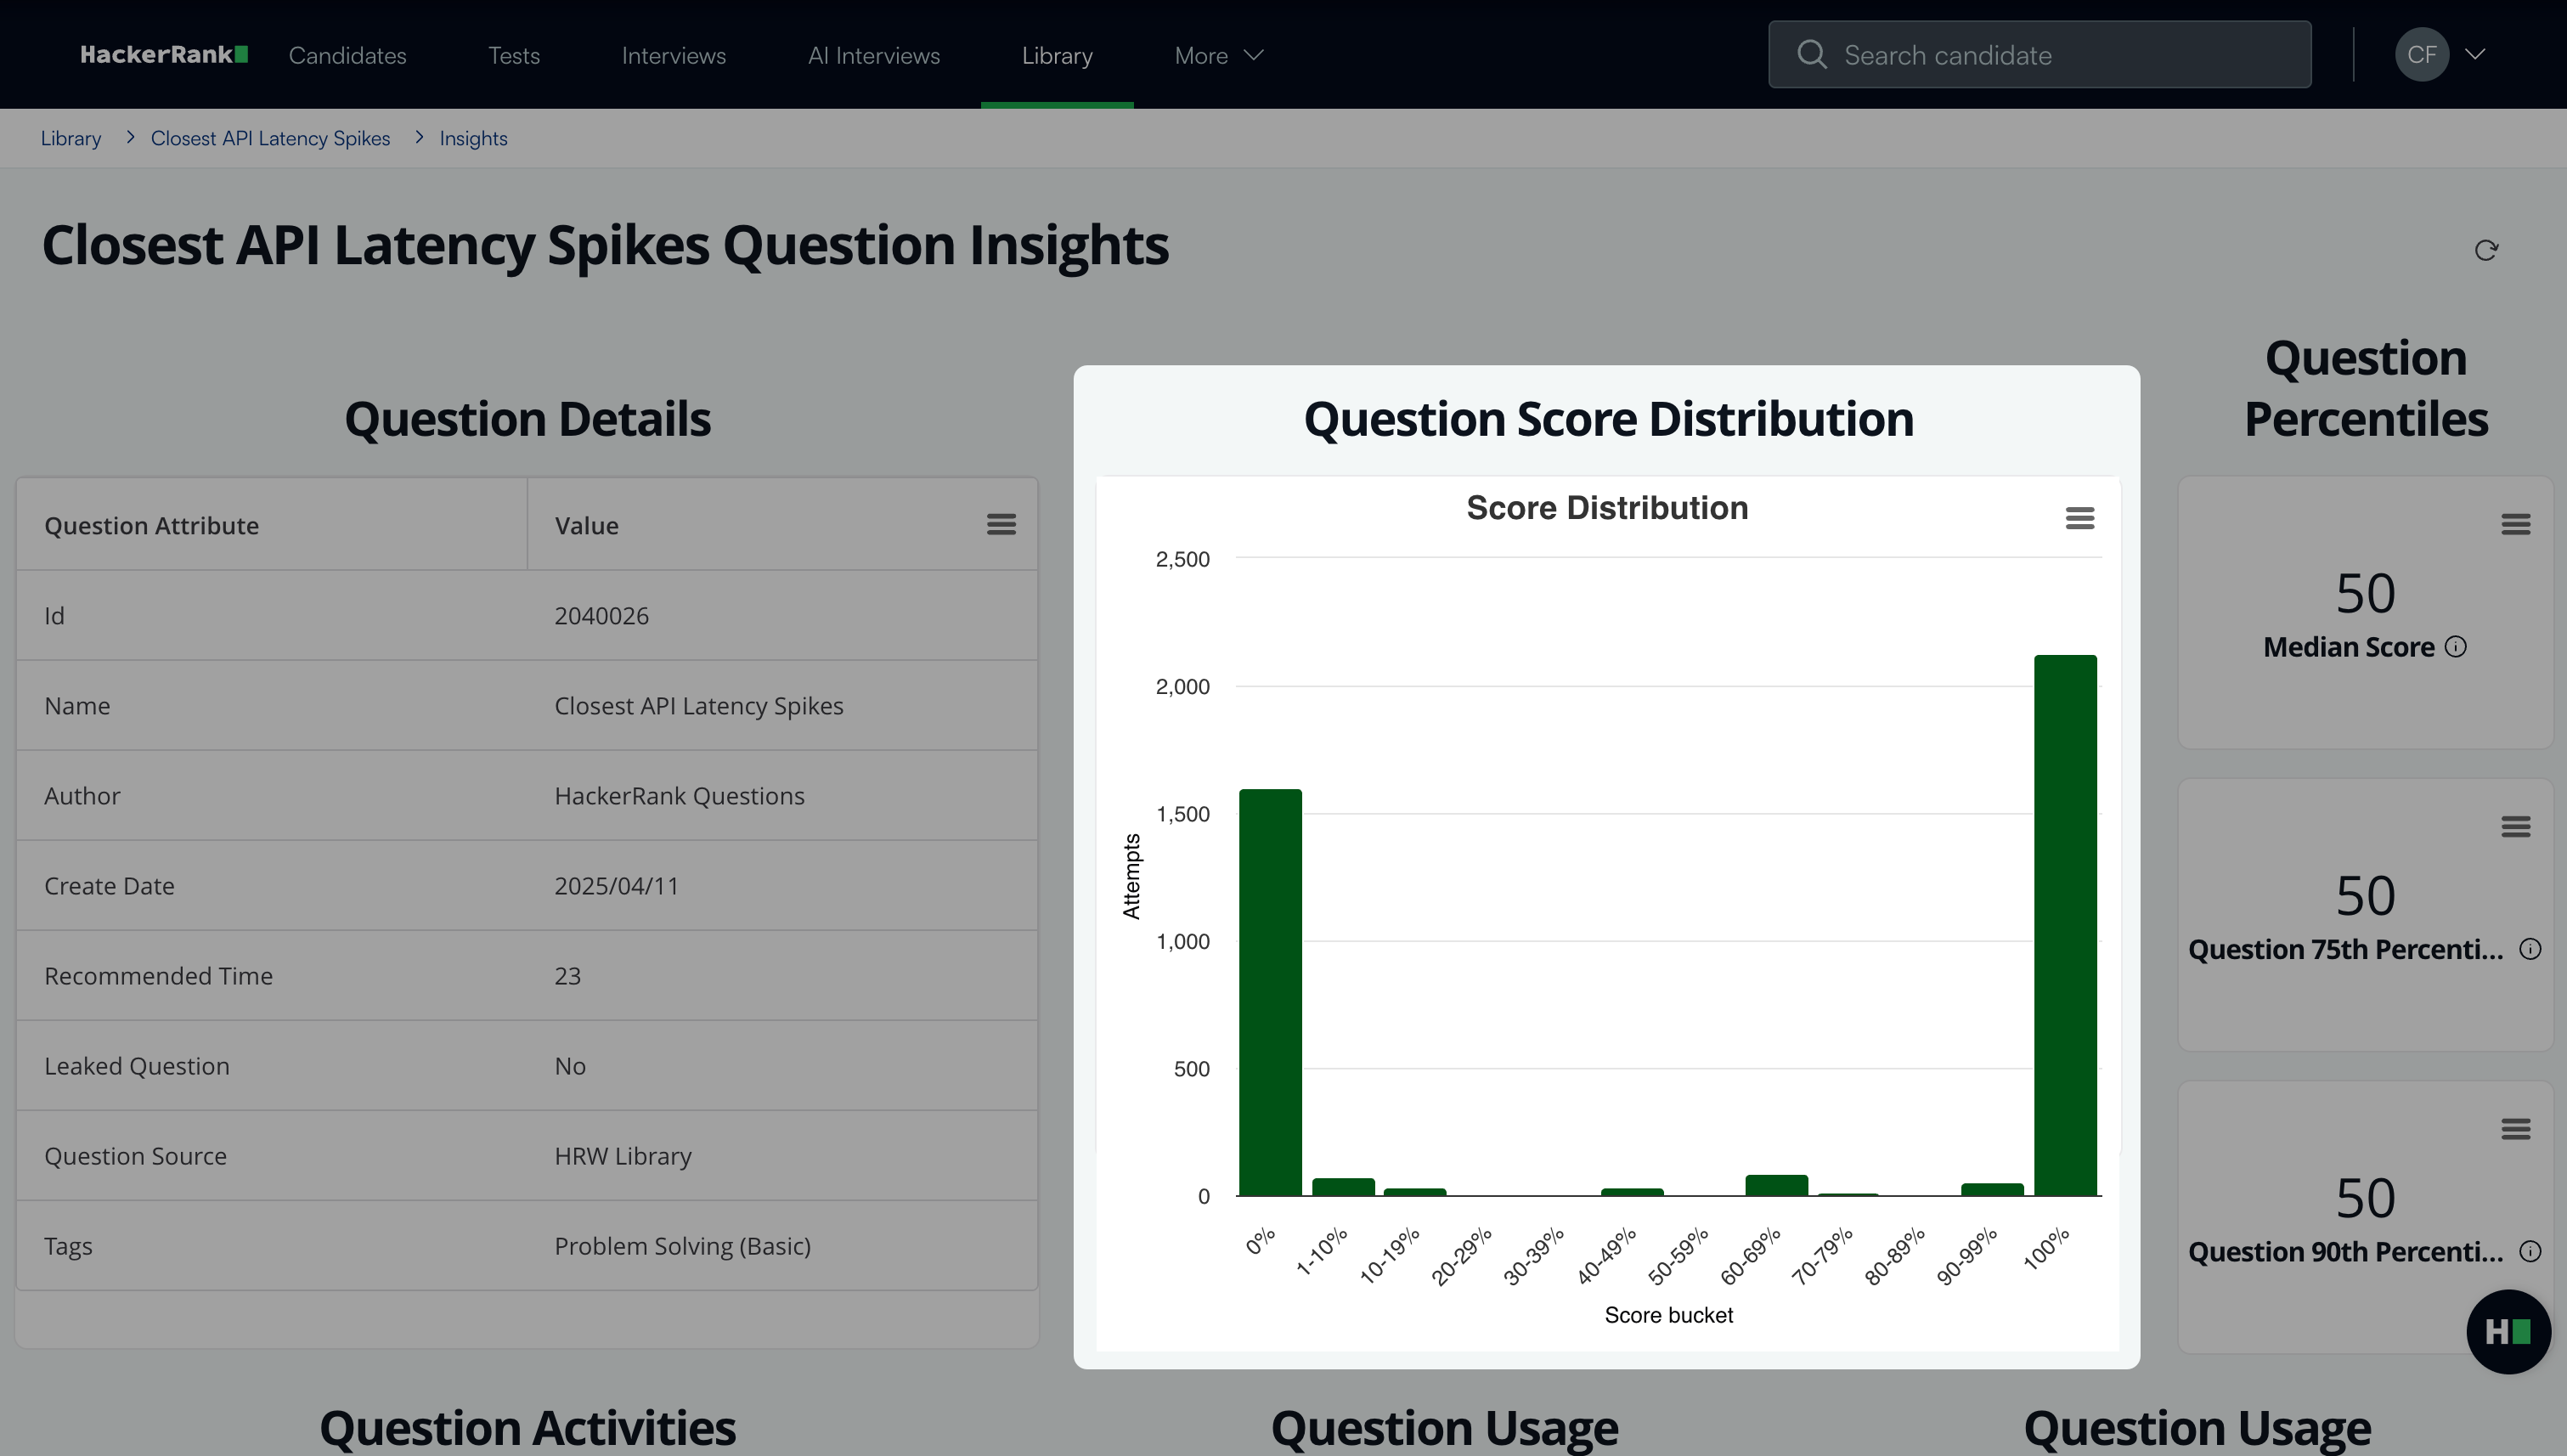Open the Median Score card menu icon

coord(2515,524)
